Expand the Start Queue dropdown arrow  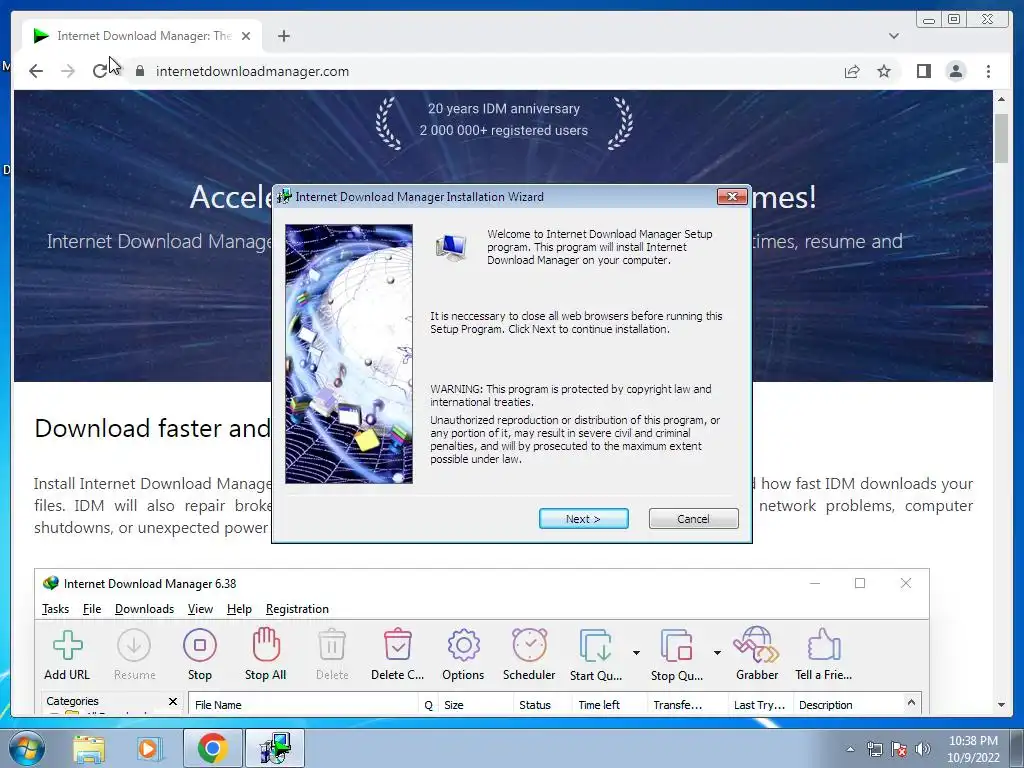(636, 652)
